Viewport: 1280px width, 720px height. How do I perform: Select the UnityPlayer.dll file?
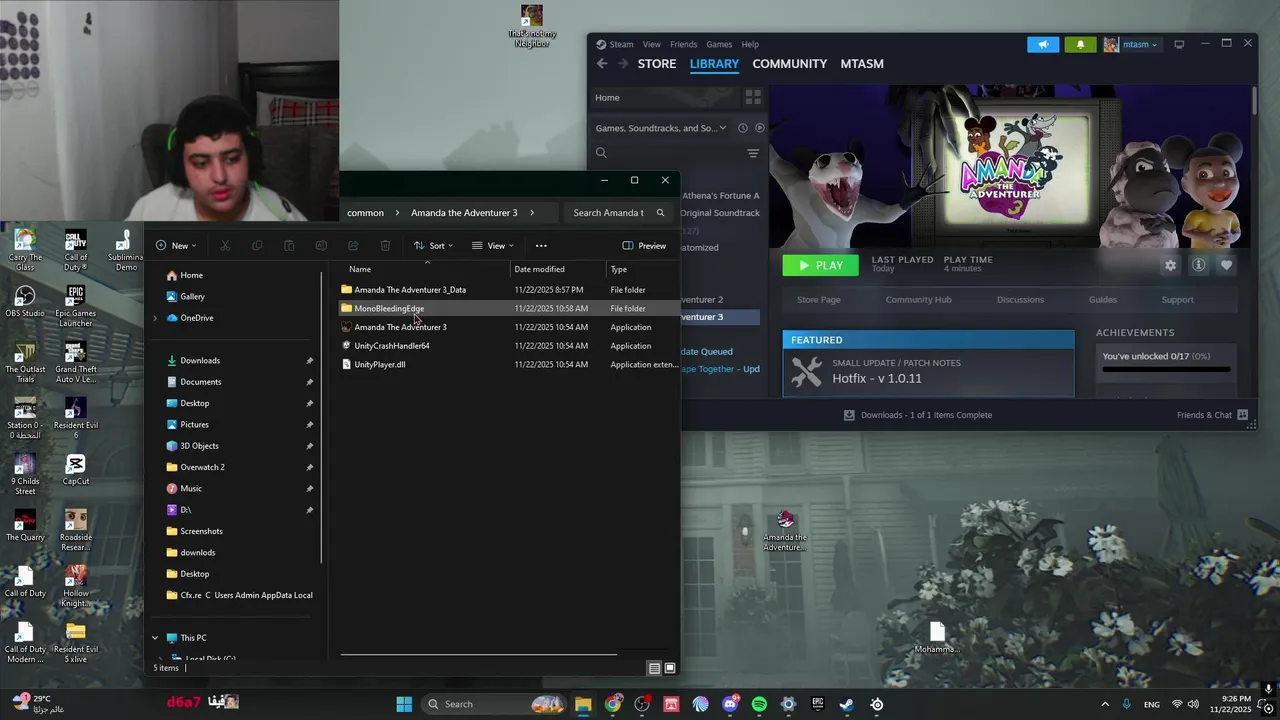[x=380, y=364]
